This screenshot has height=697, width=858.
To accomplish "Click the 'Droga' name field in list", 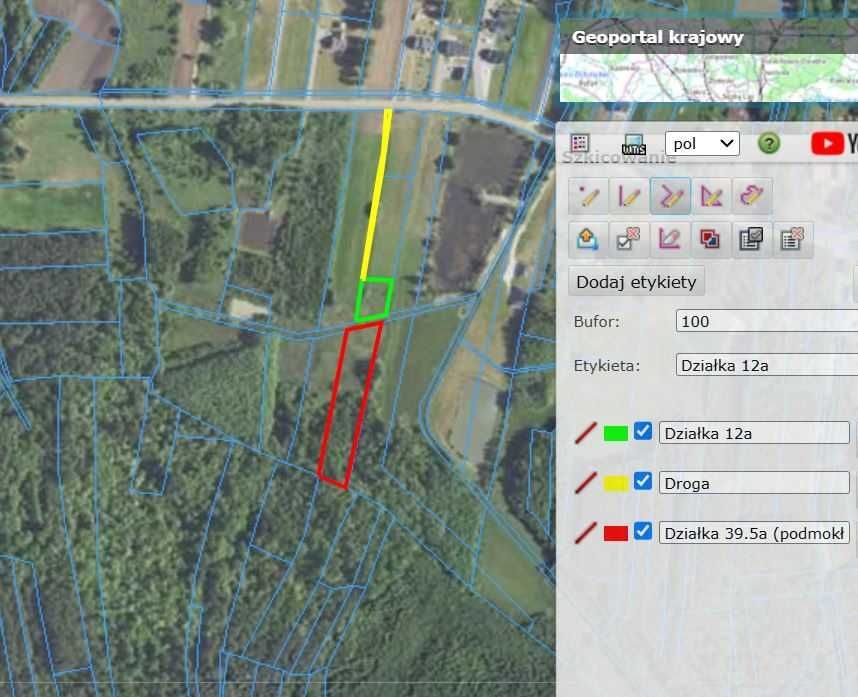I will (754, 483).
